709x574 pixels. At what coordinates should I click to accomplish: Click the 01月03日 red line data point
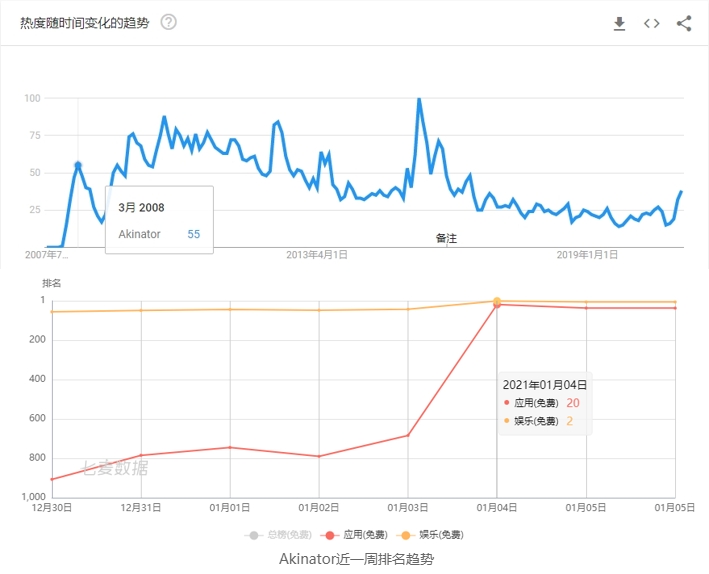pyautogui.click(x=408, y=435)
